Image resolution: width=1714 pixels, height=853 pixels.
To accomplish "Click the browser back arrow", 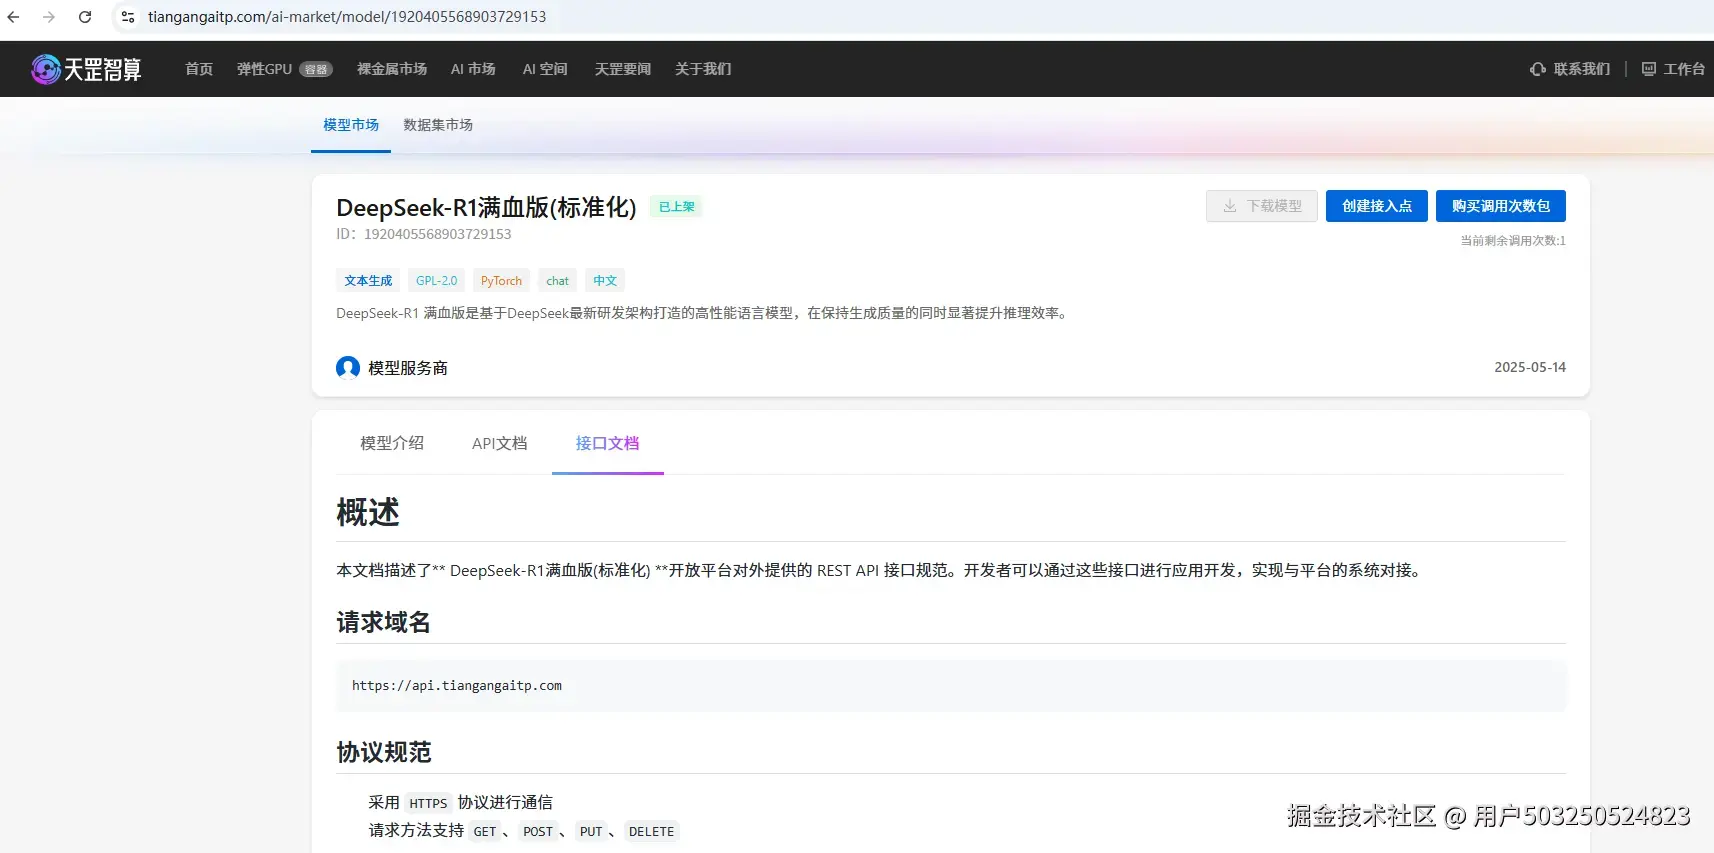I will [14, 17].
